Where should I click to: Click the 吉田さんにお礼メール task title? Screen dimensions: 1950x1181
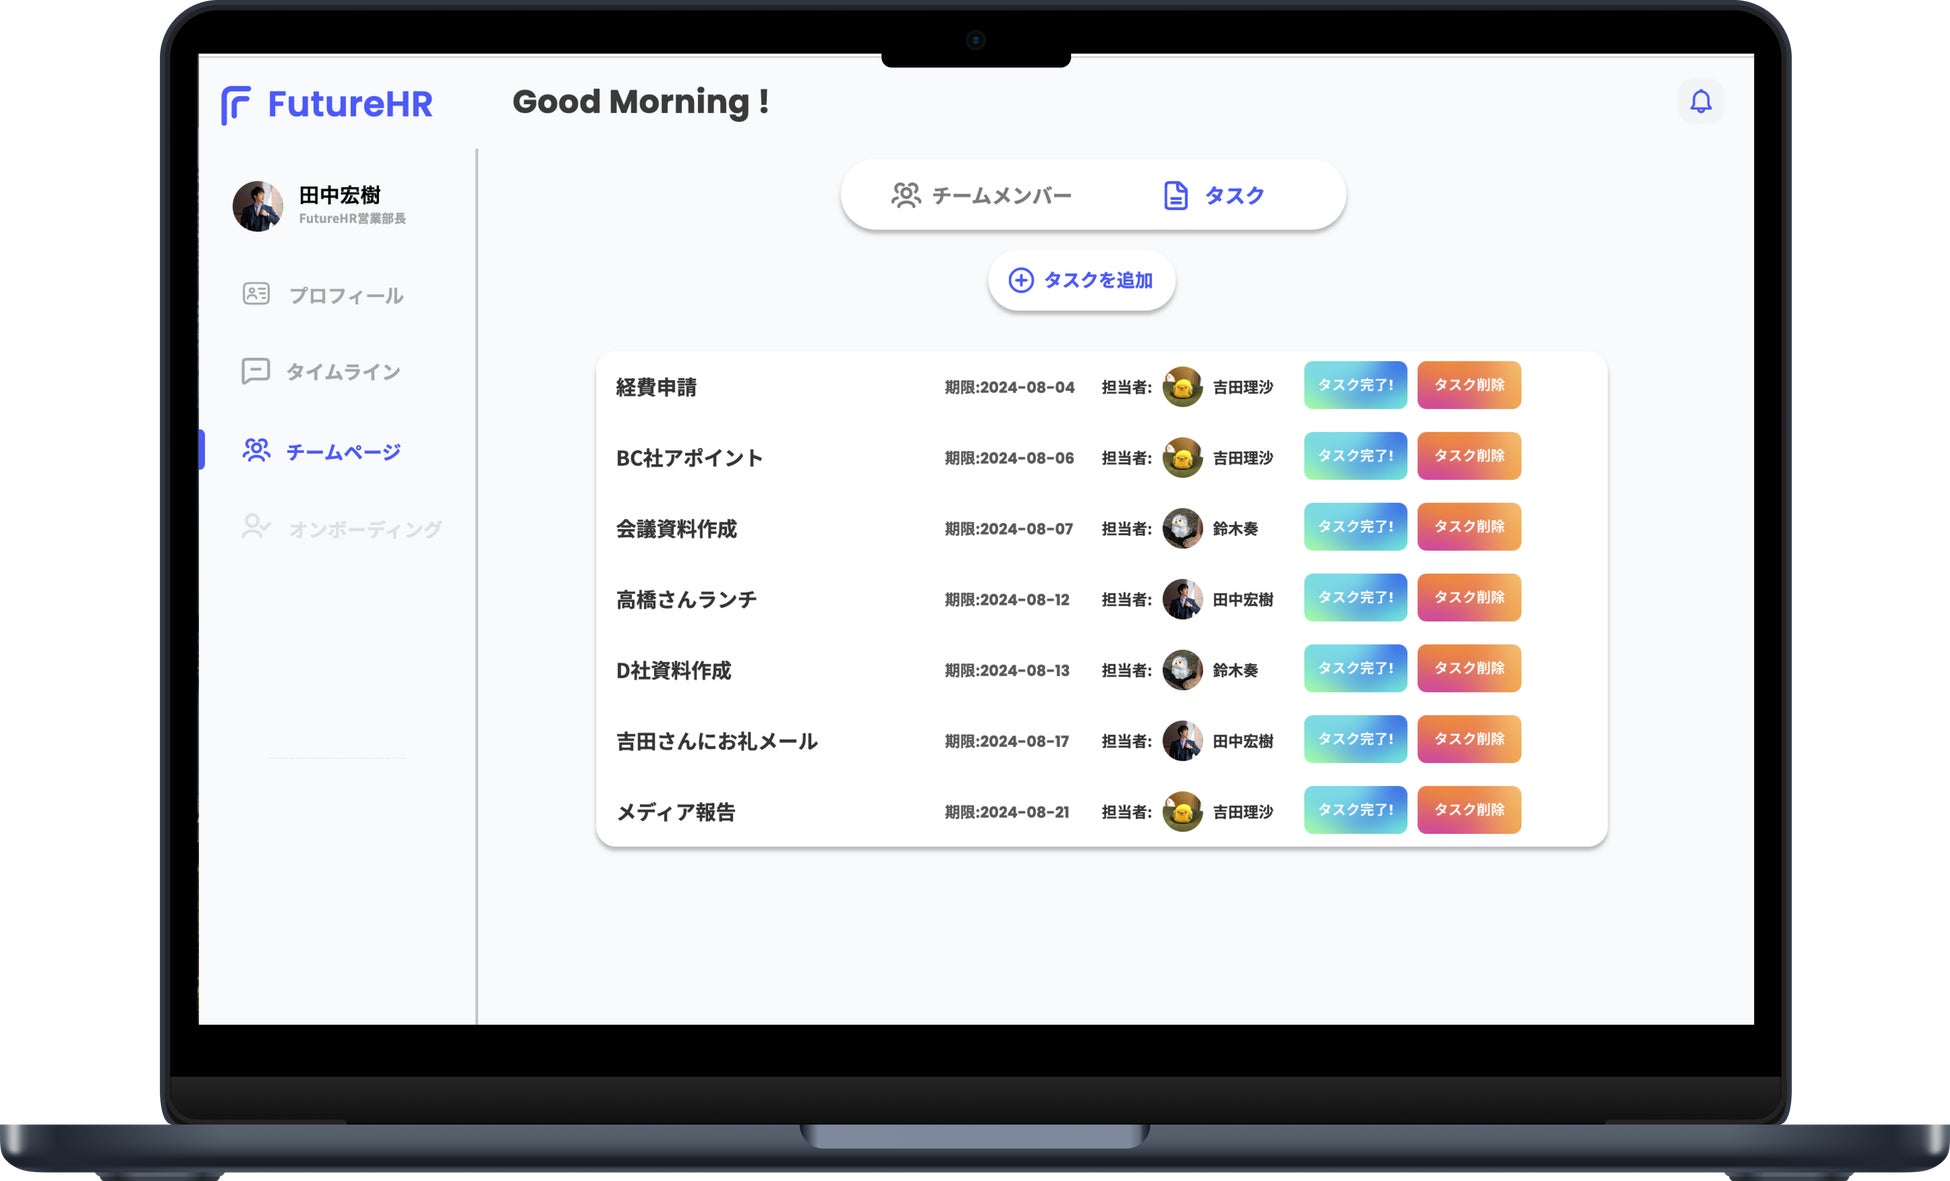(716, 741)
